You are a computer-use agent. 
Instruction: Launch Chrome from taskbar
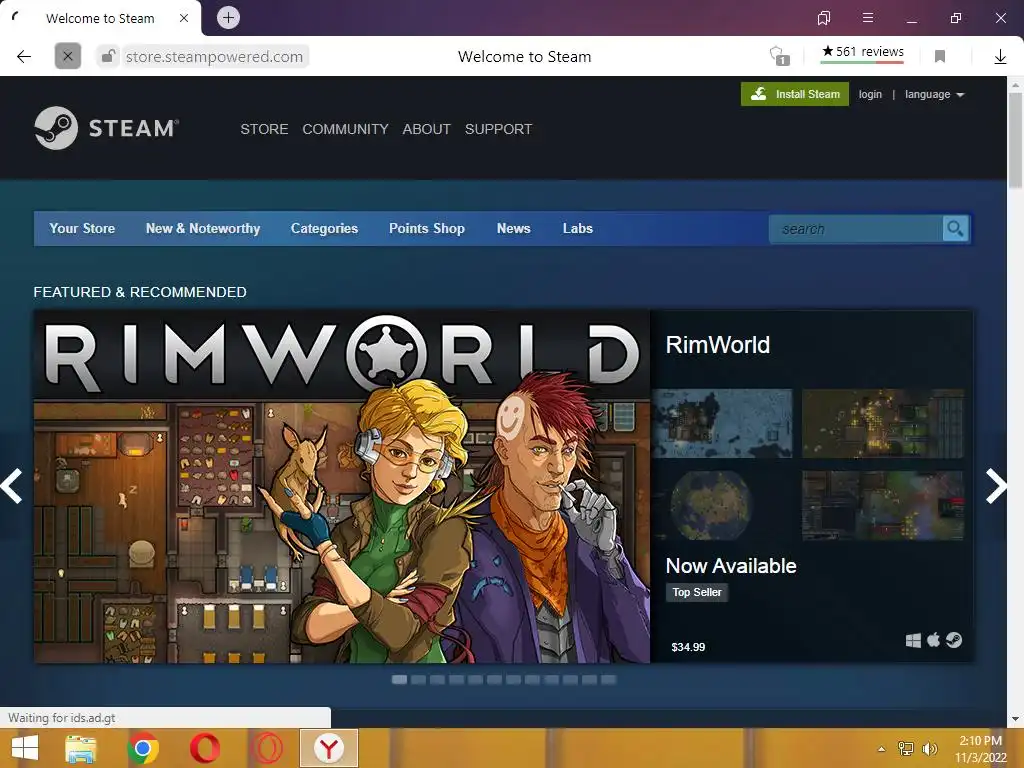143,748
